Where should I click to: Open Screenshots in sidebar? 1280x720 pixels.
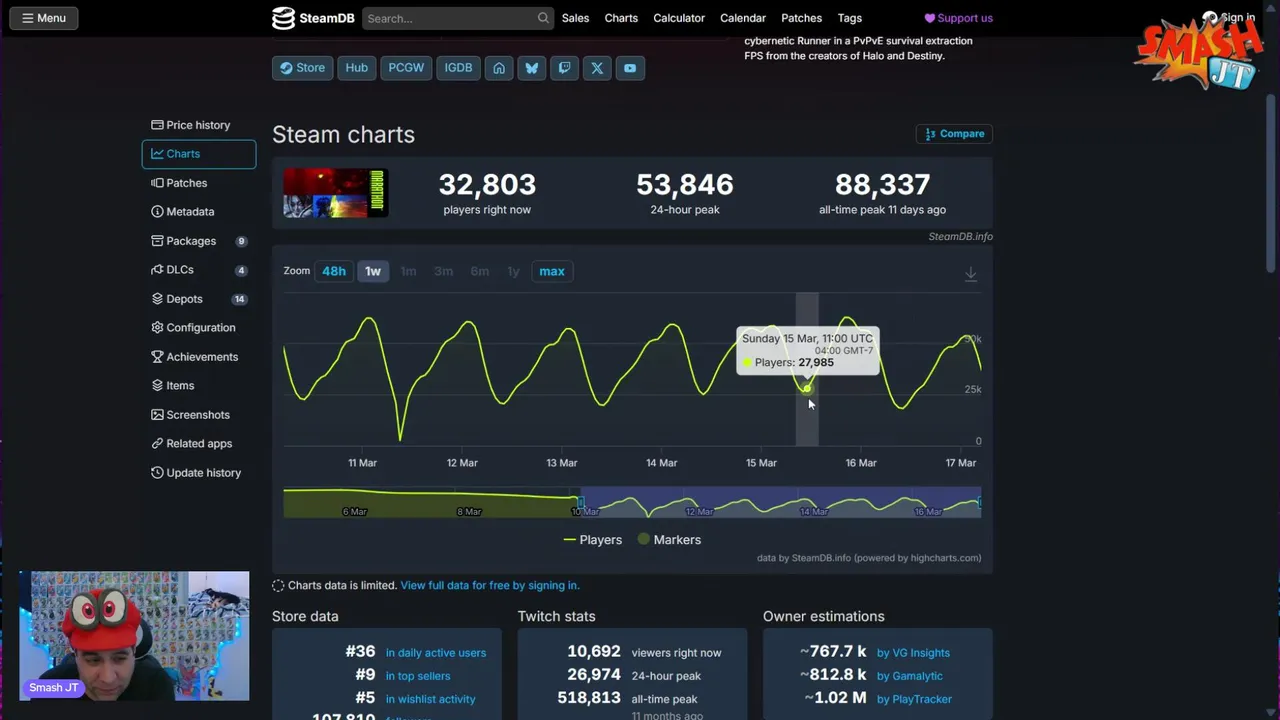[199, 415]
